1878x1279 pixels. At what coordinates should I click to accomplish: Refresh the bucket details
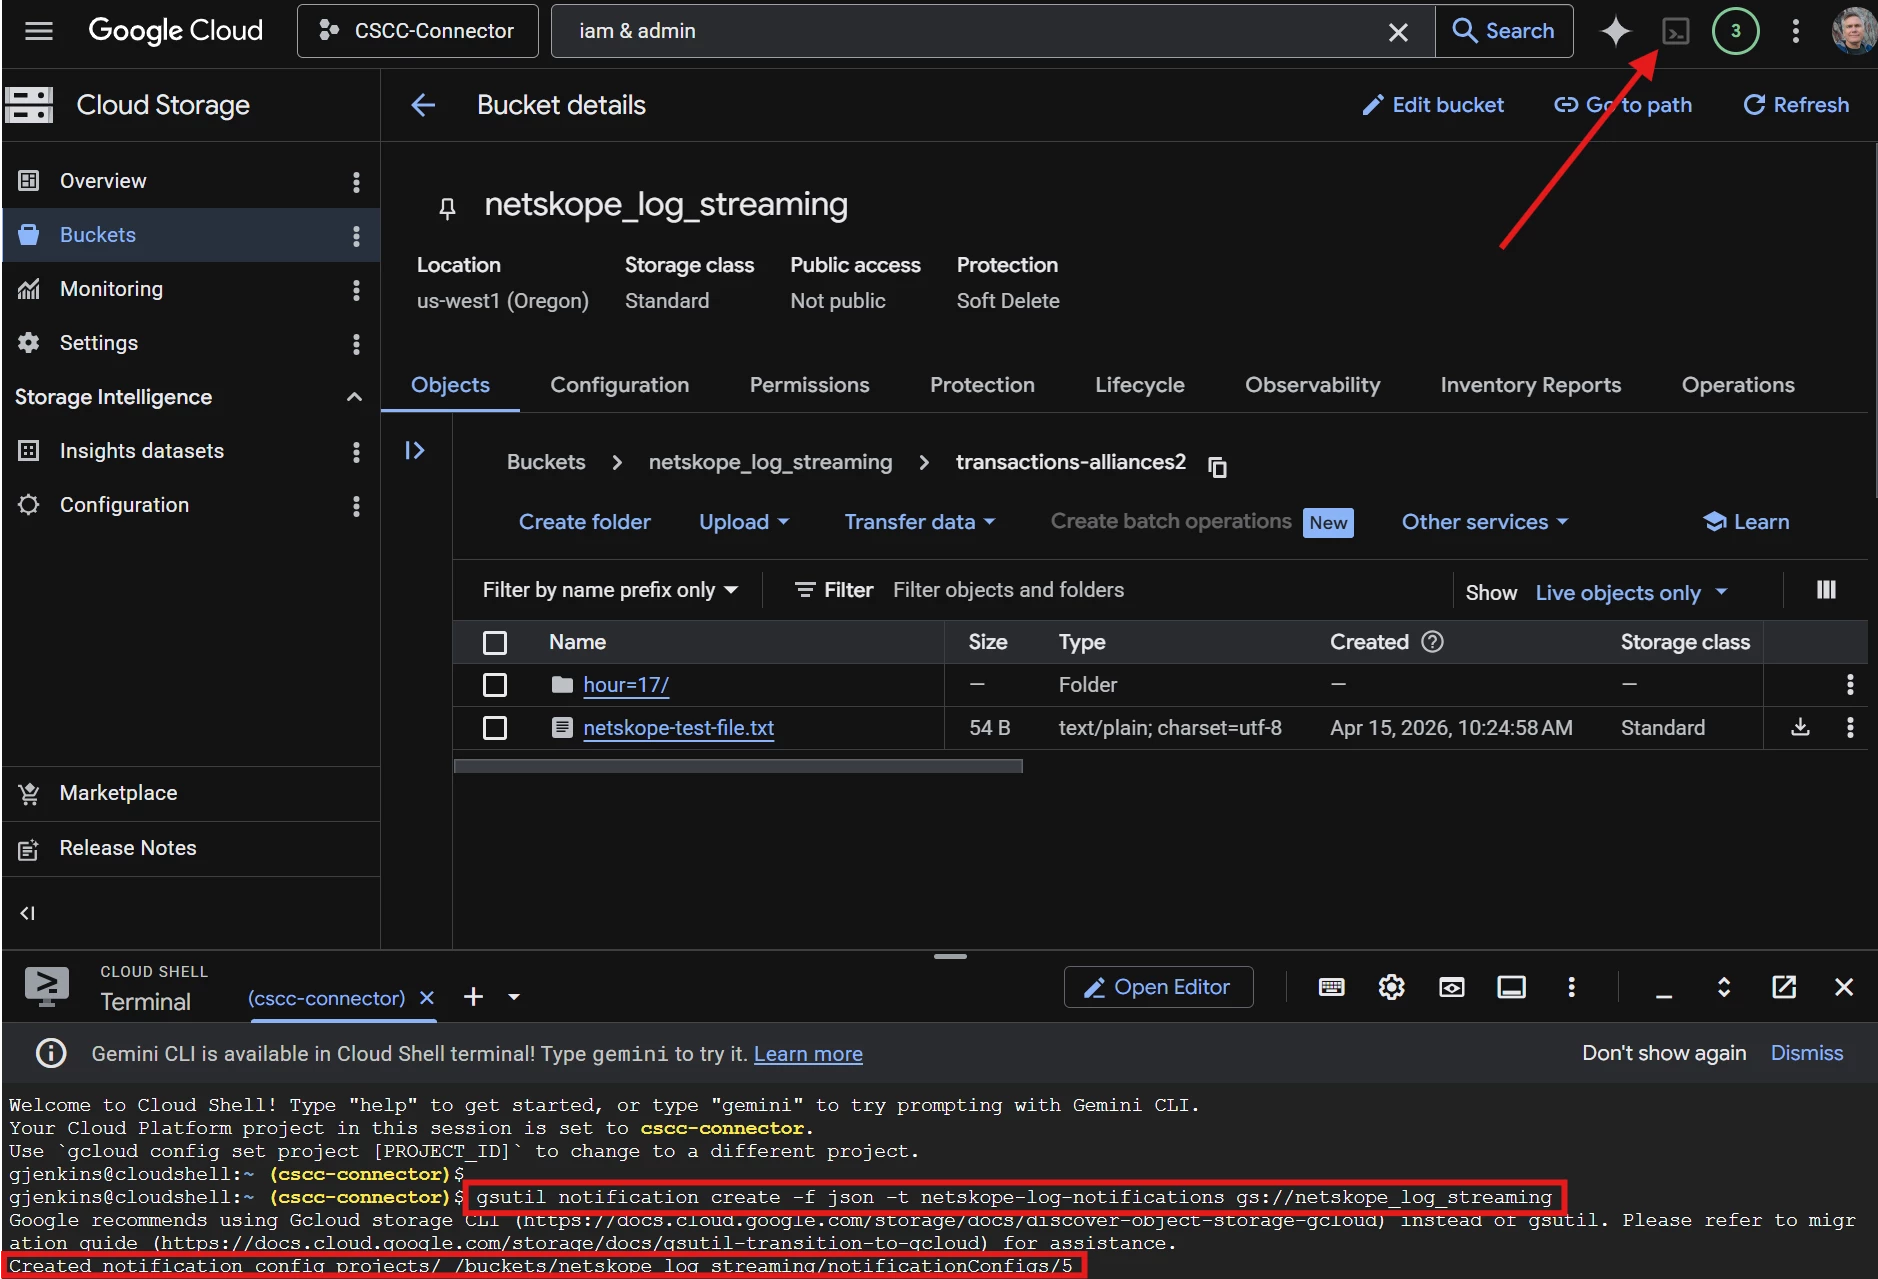click(1796, 105)
